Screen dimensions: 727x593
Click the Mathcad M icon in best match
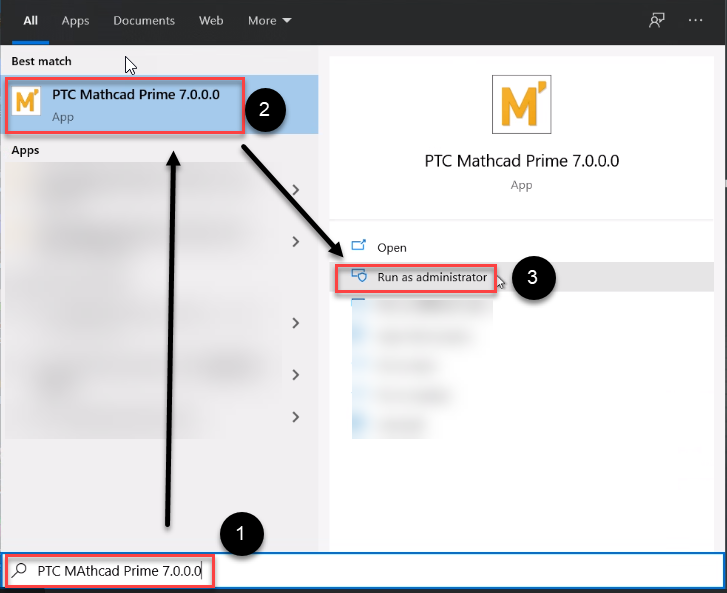(x=26, y=101)
